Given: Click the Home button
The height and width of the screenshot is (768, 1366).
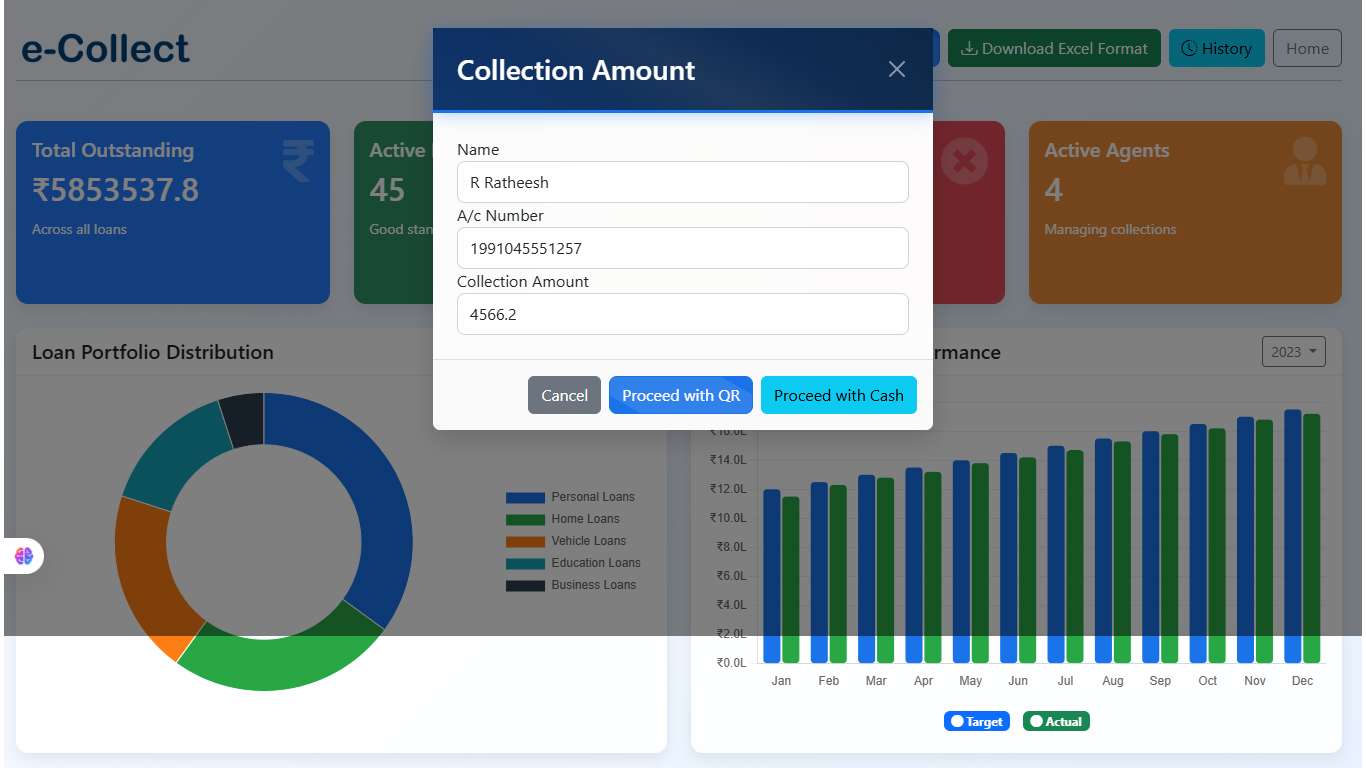Looking at the screenshot, I should [x=1307, y=48].
